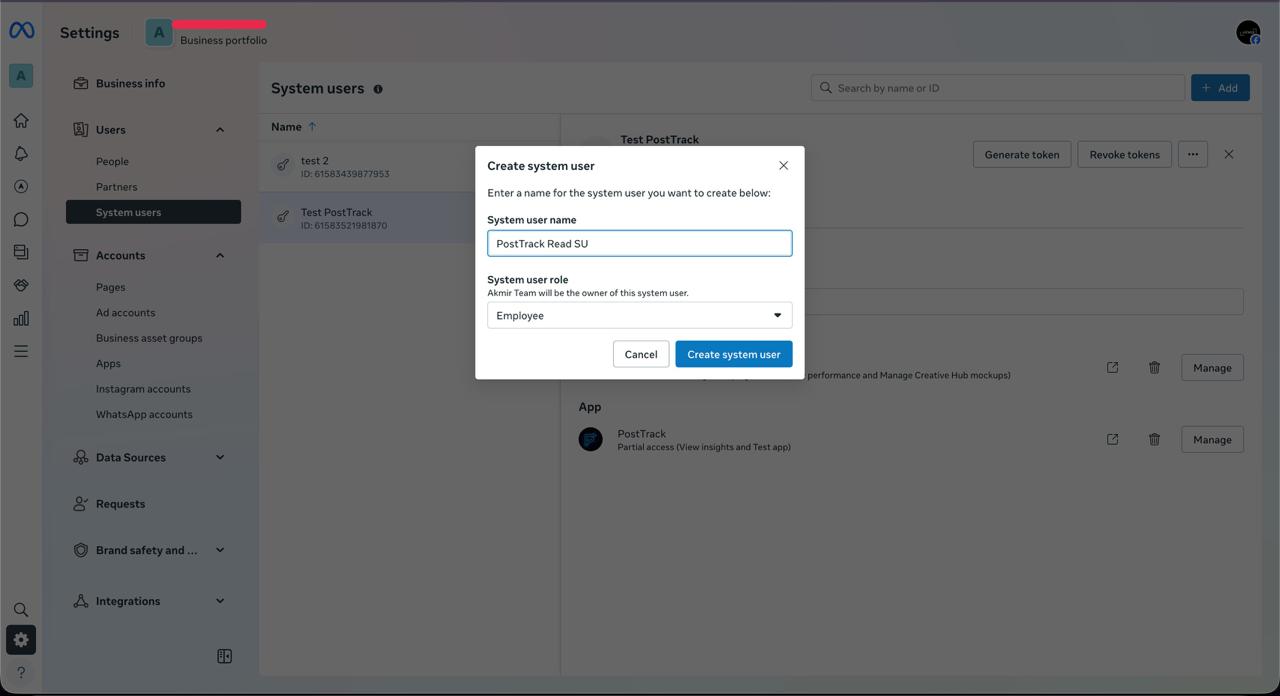This screenshot has width=1280, height=696.
Task: Click the PostTrack app avatar
Action: tap(590, 439)
